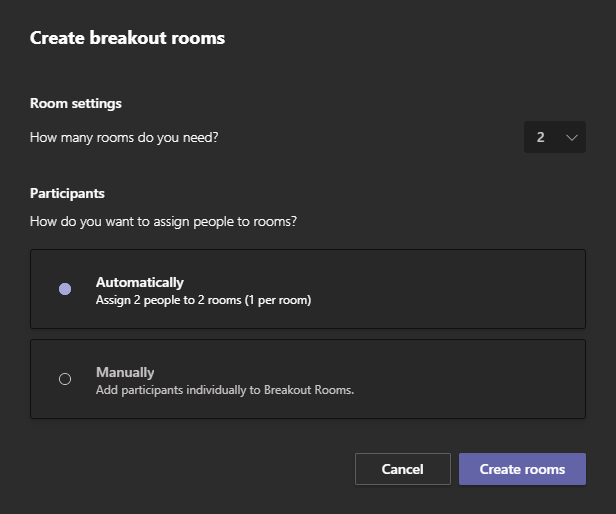The height and width of the screenshot is (514, 616).
Task: Click the chevron arrow beside the room number
Action: pos(572,137)
